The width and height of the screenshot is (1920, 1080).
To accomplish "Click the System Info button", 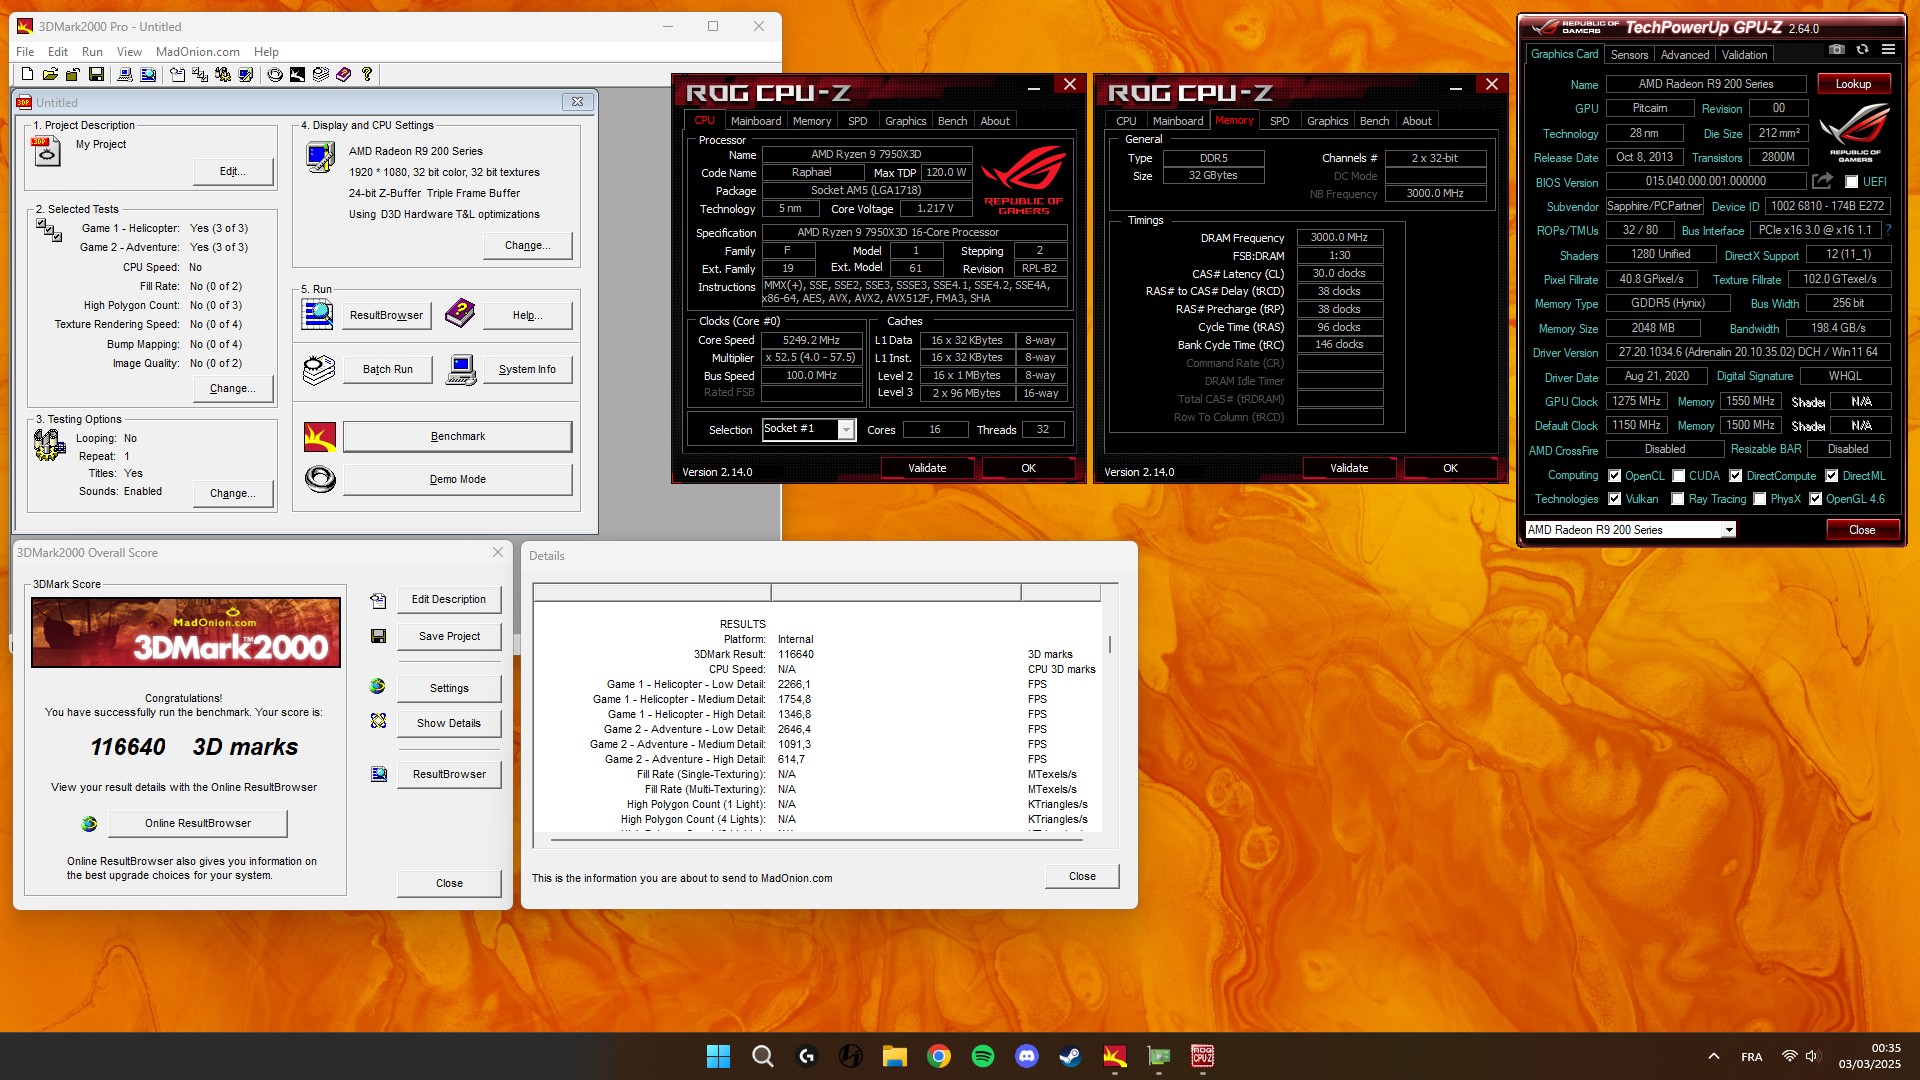I will 527,370.
